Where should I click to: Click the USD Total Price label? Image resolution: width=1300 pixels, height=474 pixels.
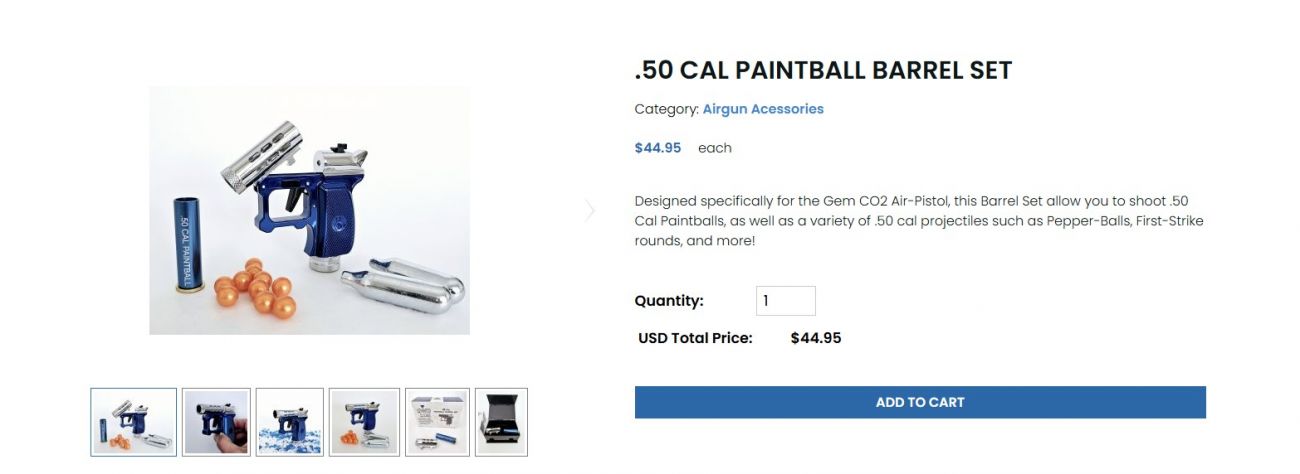click(695, 338)
